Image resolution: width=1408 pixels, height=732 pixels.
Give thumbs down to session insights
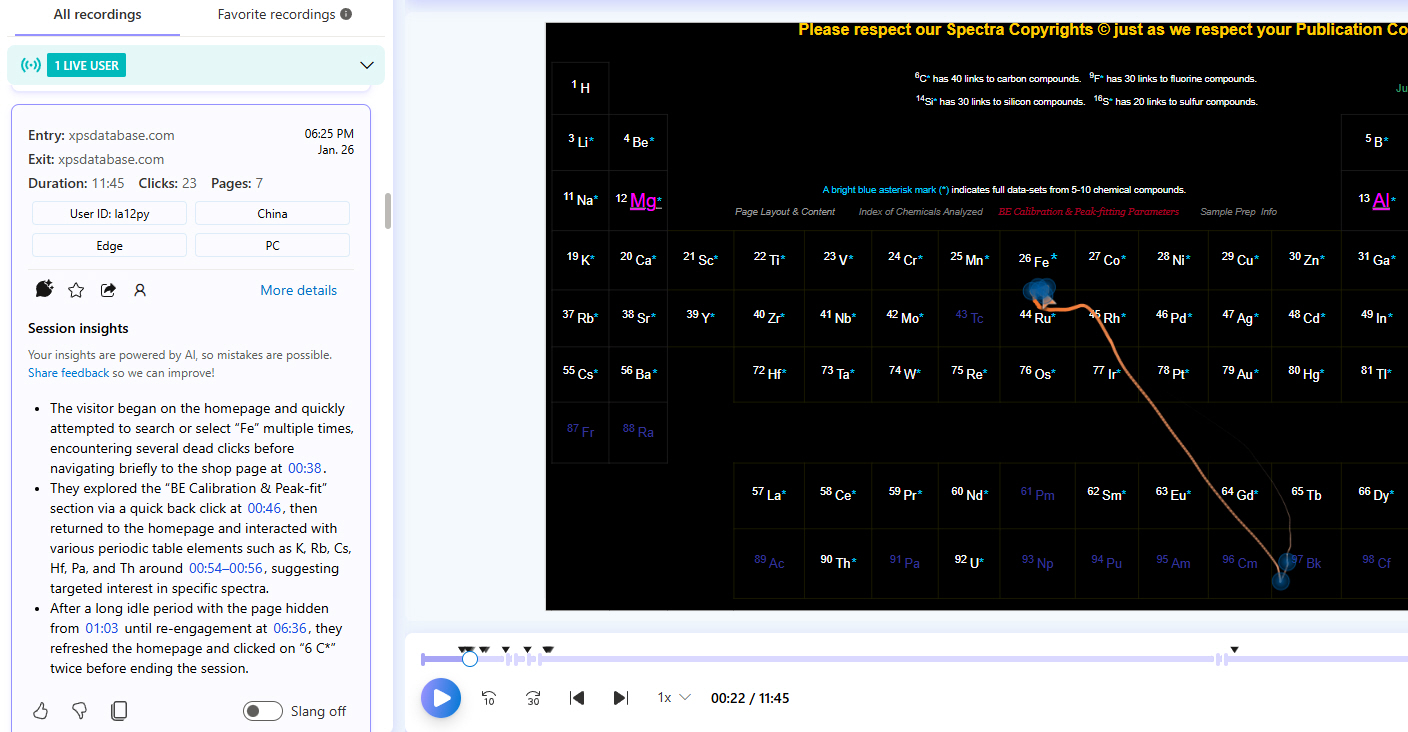(x=80, y=711)
